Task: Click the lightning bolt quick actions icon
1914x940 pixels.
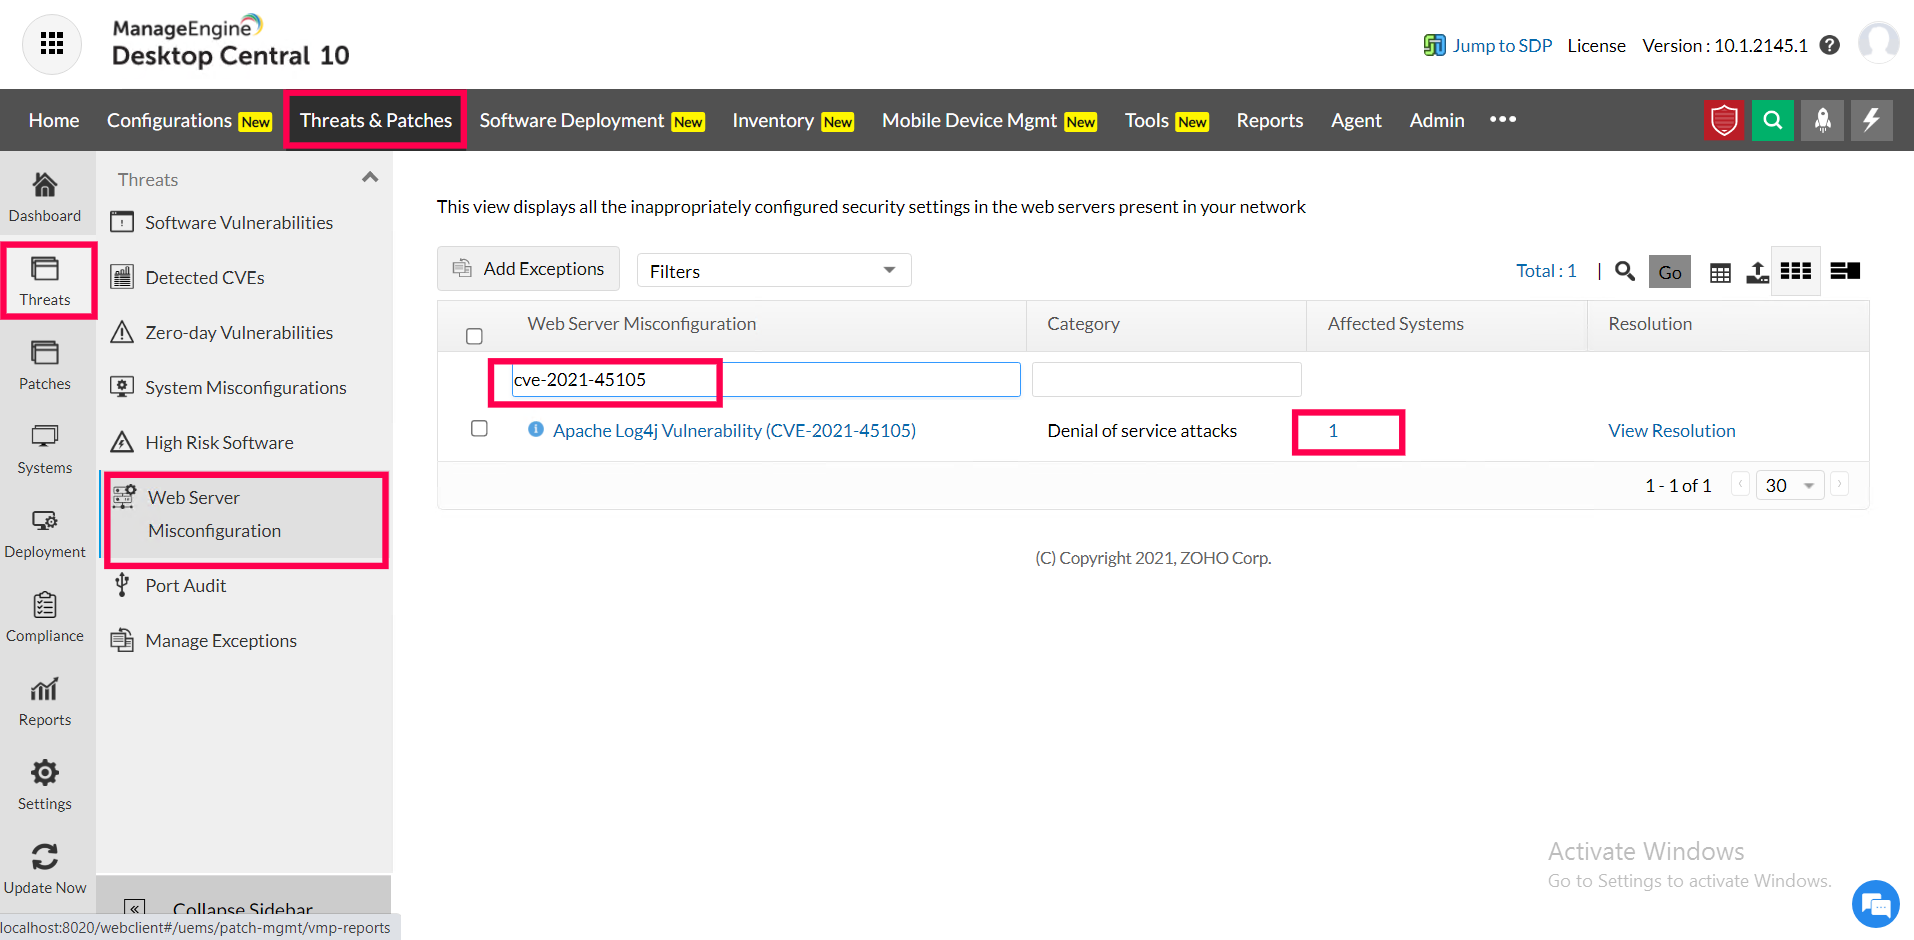Action: click(x=1872, y=120)
